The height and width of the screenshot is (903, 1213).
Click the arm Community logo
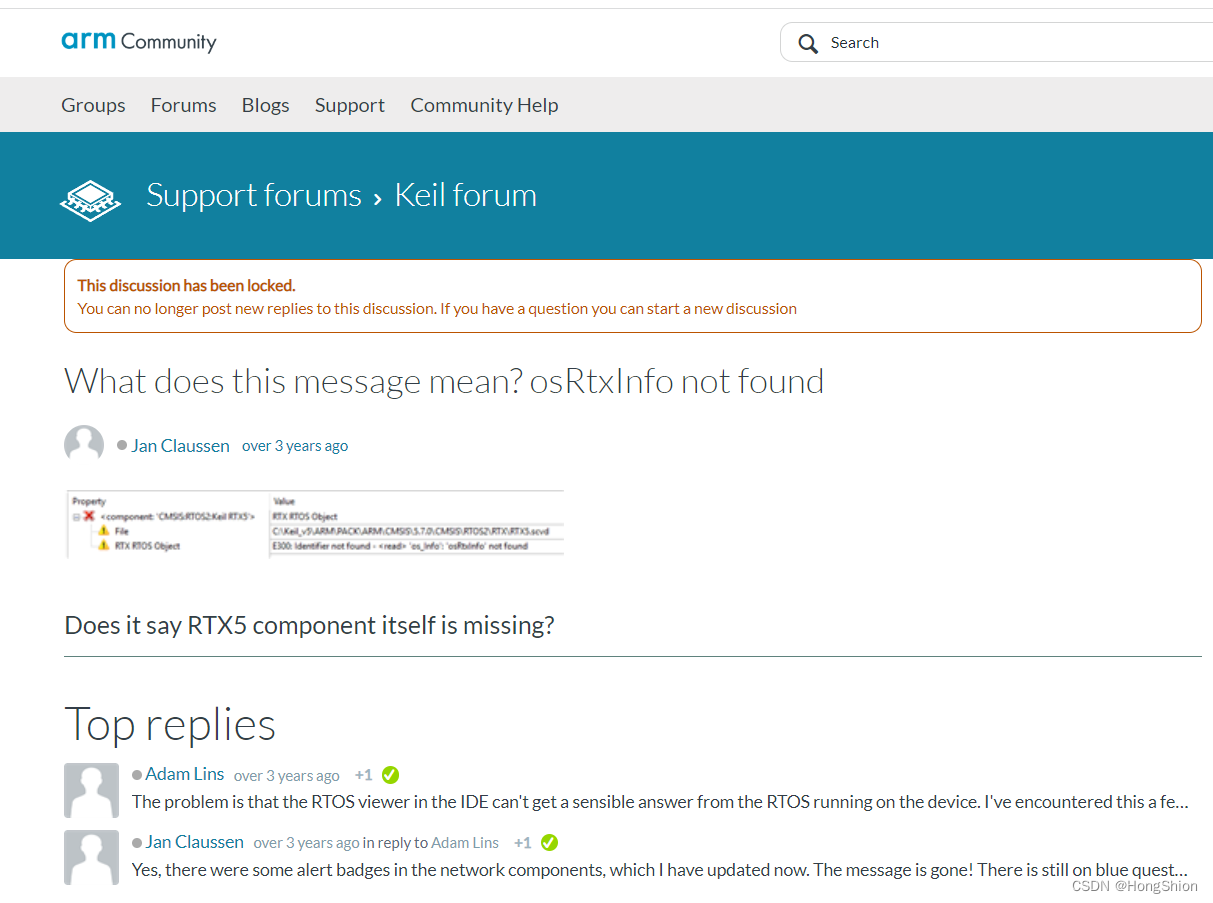point(138,41)
